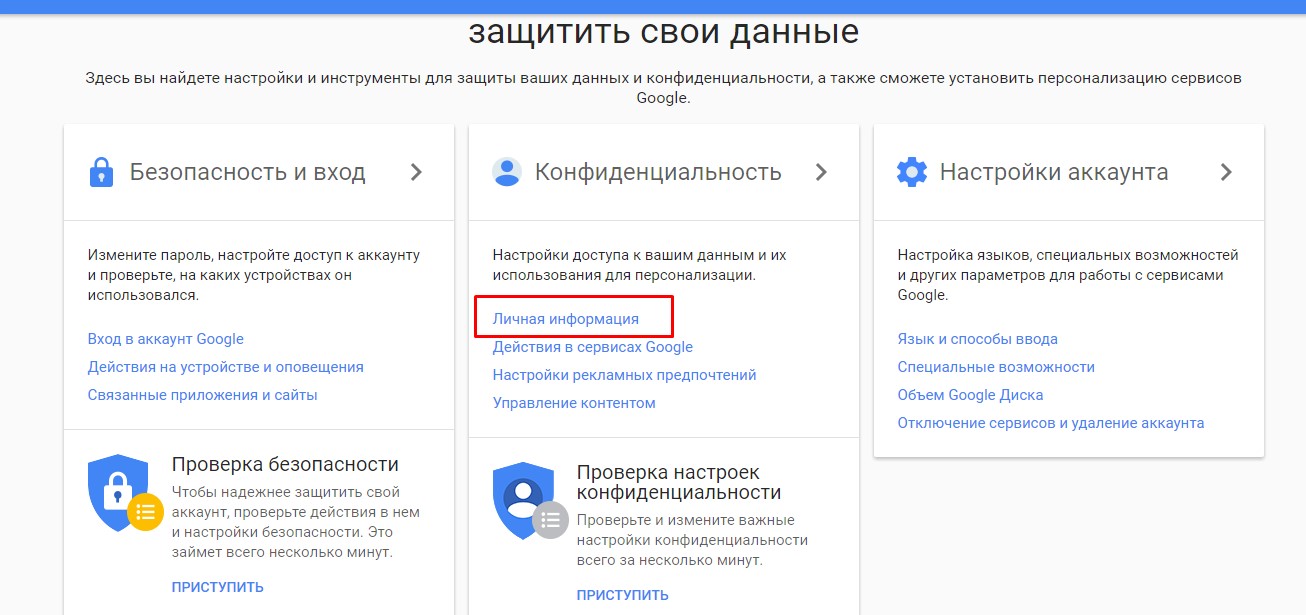
Task: Open Действия в сервисах Google link
Action: [x=592, y=347]
